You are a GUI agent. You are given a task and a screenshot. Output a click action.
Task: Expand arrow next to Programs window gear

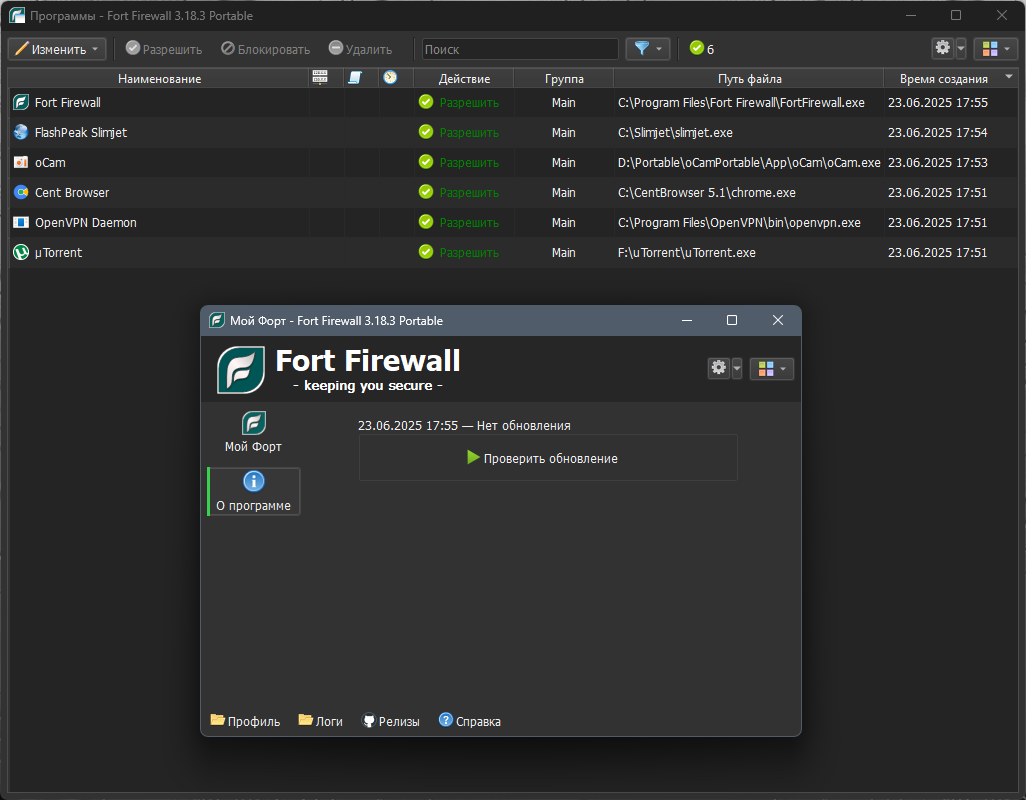[x=960, y=48]
